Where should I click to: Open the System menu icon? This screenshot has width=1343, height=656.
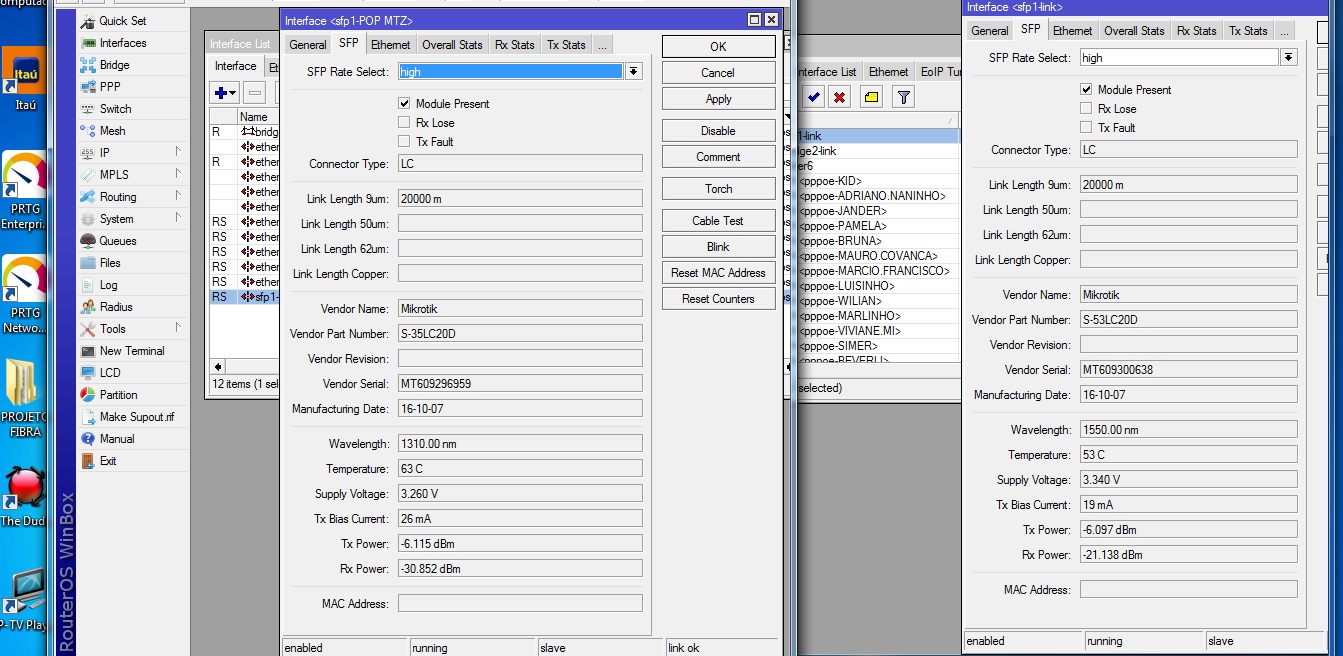tap(88, 219)
